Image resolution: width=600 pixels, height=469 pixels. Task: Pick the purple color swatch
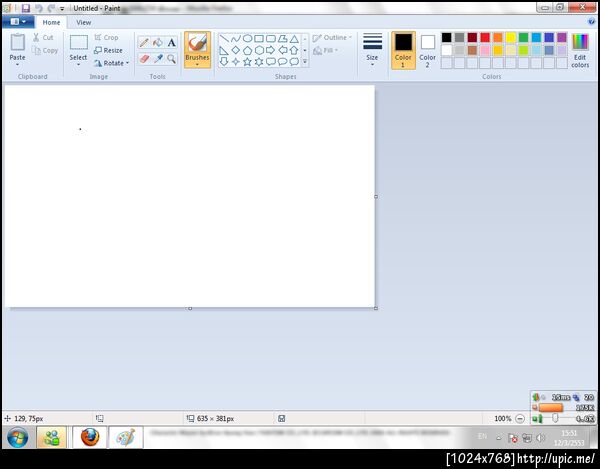point(562,37)
